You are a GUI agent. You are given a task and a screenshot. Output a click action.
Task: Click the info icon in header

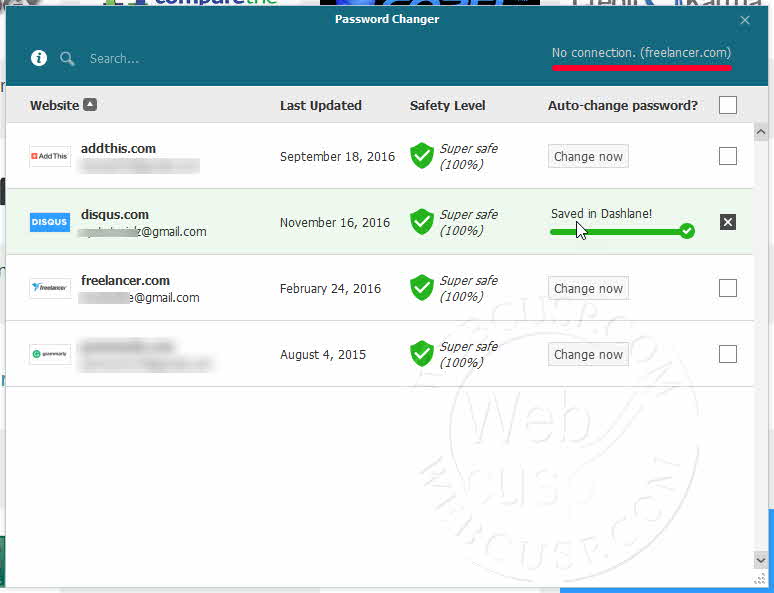click(39, 59)
